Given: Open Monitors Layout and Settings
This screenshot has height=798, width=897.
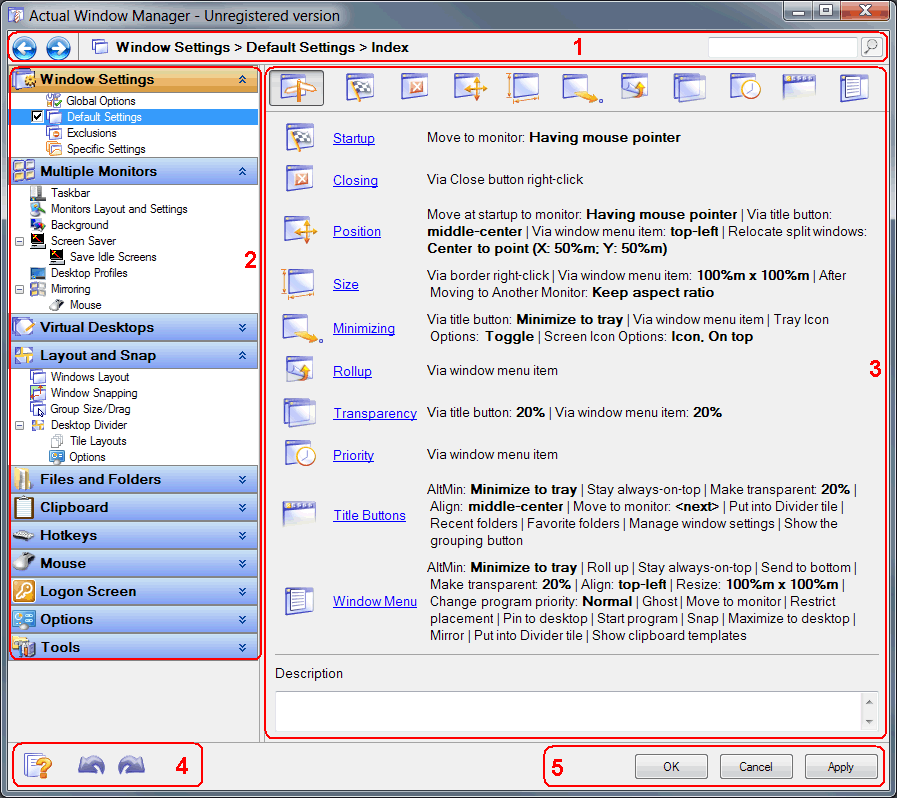Looking at the screenshot, I should [x=119, y=209].
